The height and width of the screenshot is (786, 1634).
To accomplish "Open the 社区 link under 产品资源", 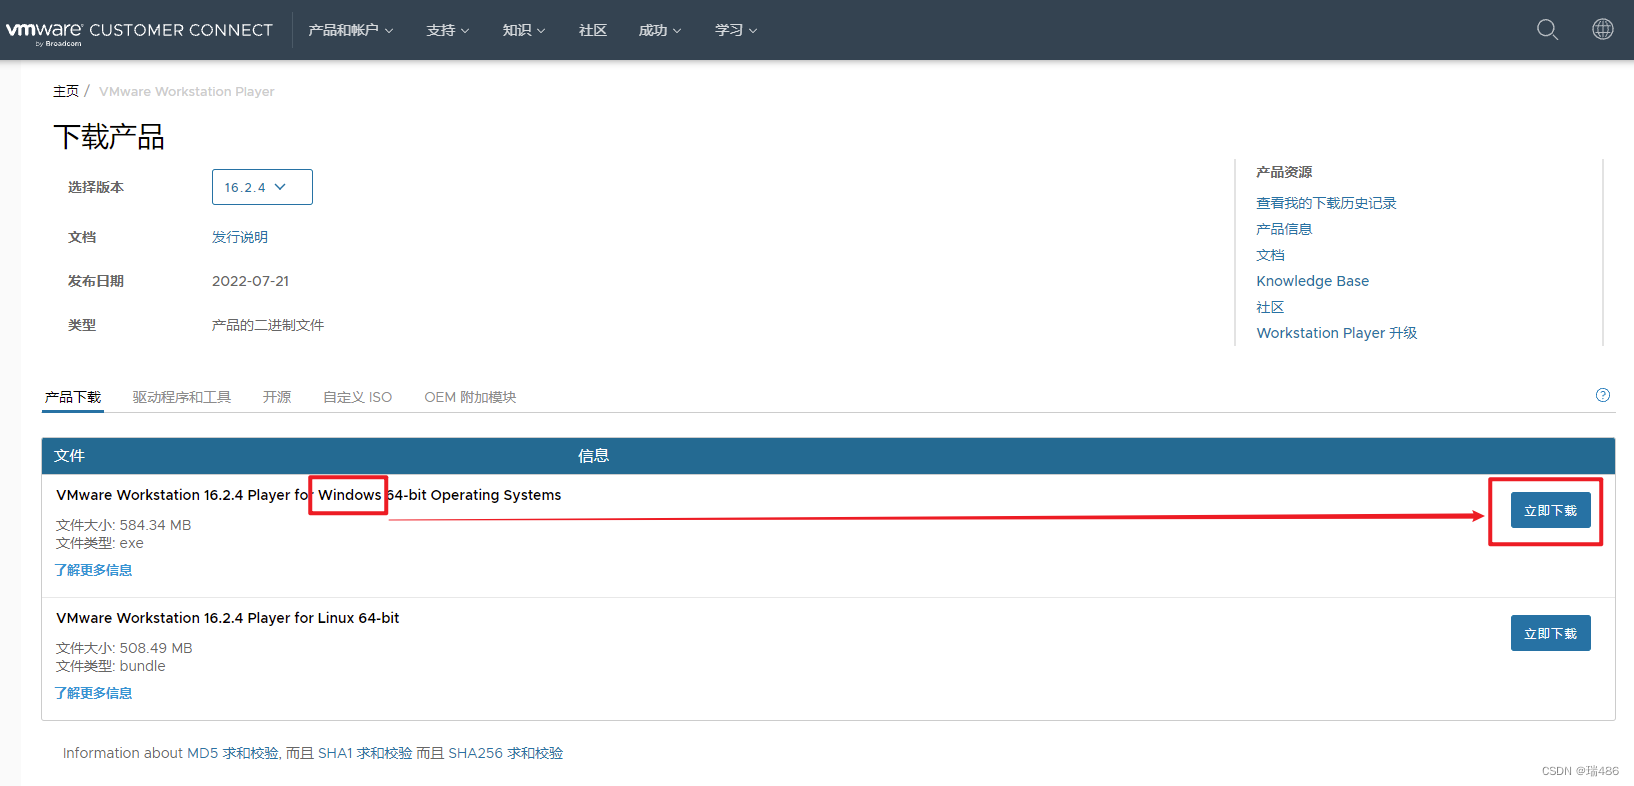I will click(1270, 307).
